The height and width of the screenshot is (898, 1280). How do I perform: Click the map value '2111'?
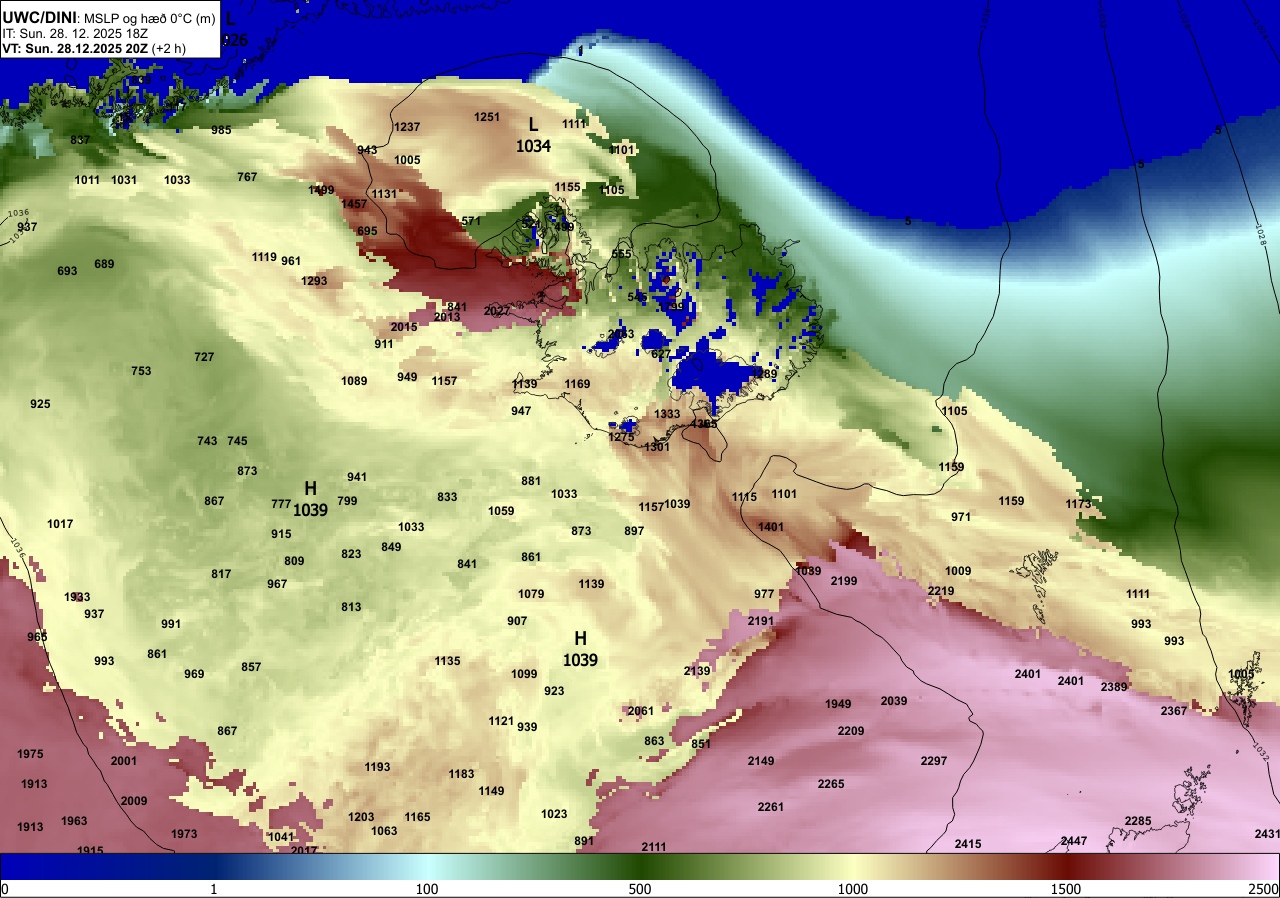pyautogui.click(x=654, y=847)
